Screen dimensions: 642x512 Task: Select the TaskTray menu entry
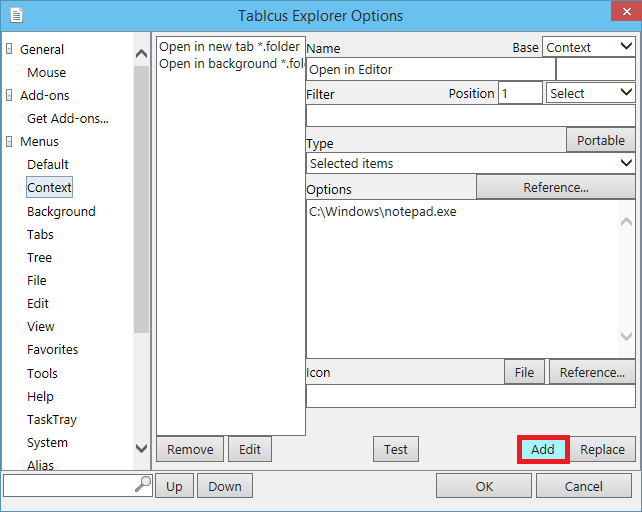click(52, 419)
